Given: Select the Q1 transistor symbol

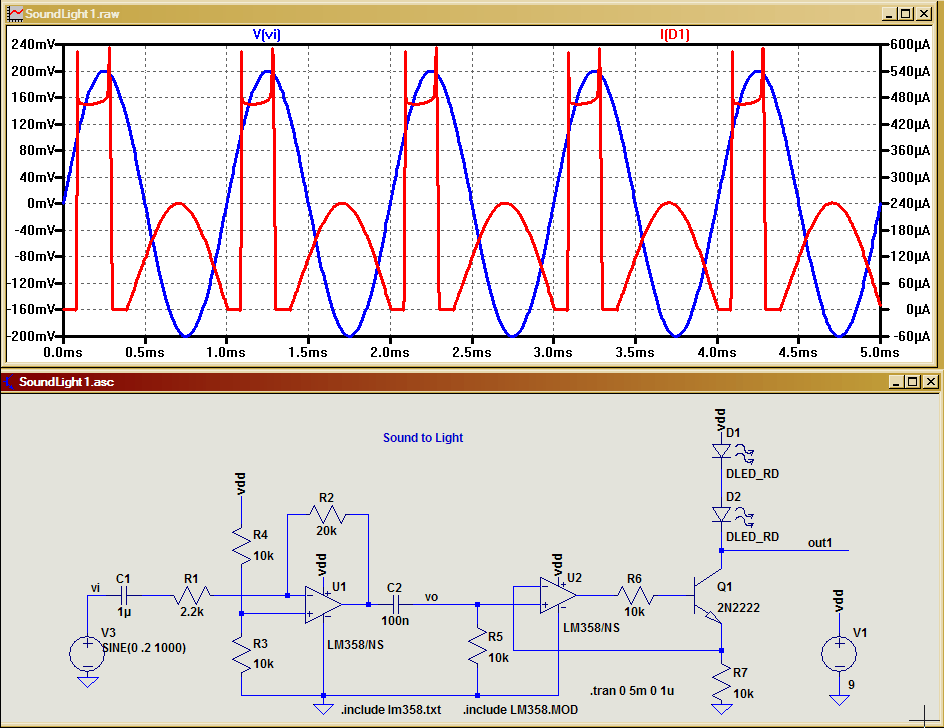Looking at the screenshot, I should click(708, 597).
